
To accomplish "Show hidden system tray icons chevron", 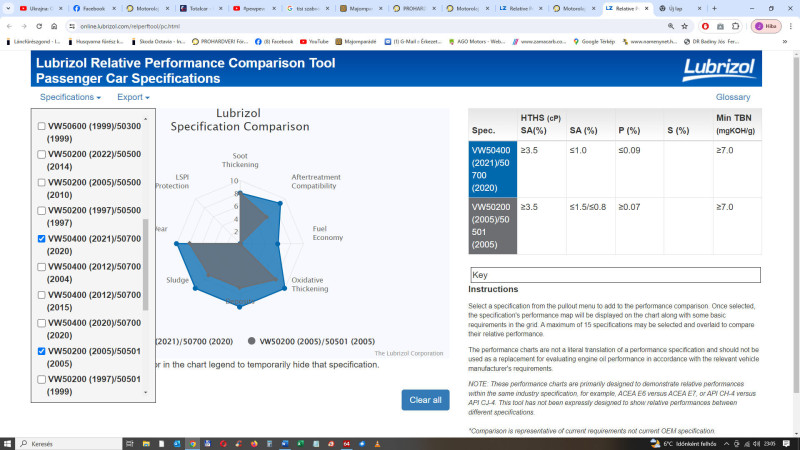I will tap(727, 444).
